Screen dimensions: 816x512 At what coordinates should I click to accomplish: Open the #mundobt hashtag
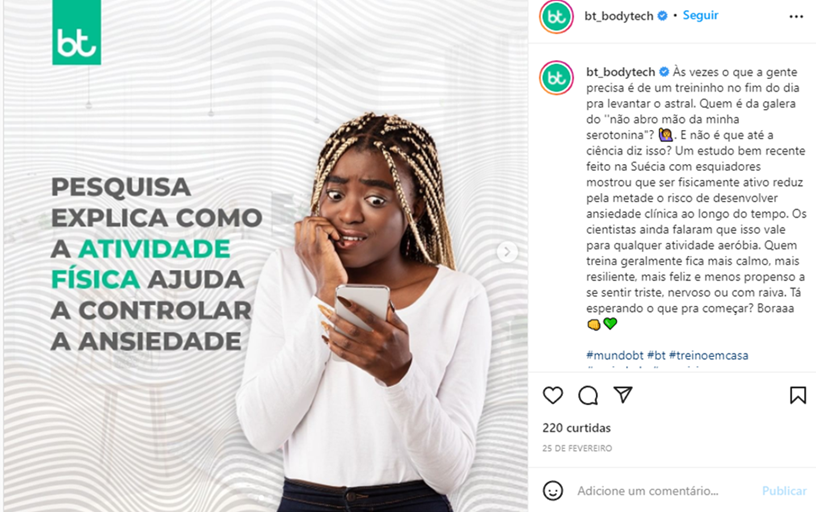615,355
